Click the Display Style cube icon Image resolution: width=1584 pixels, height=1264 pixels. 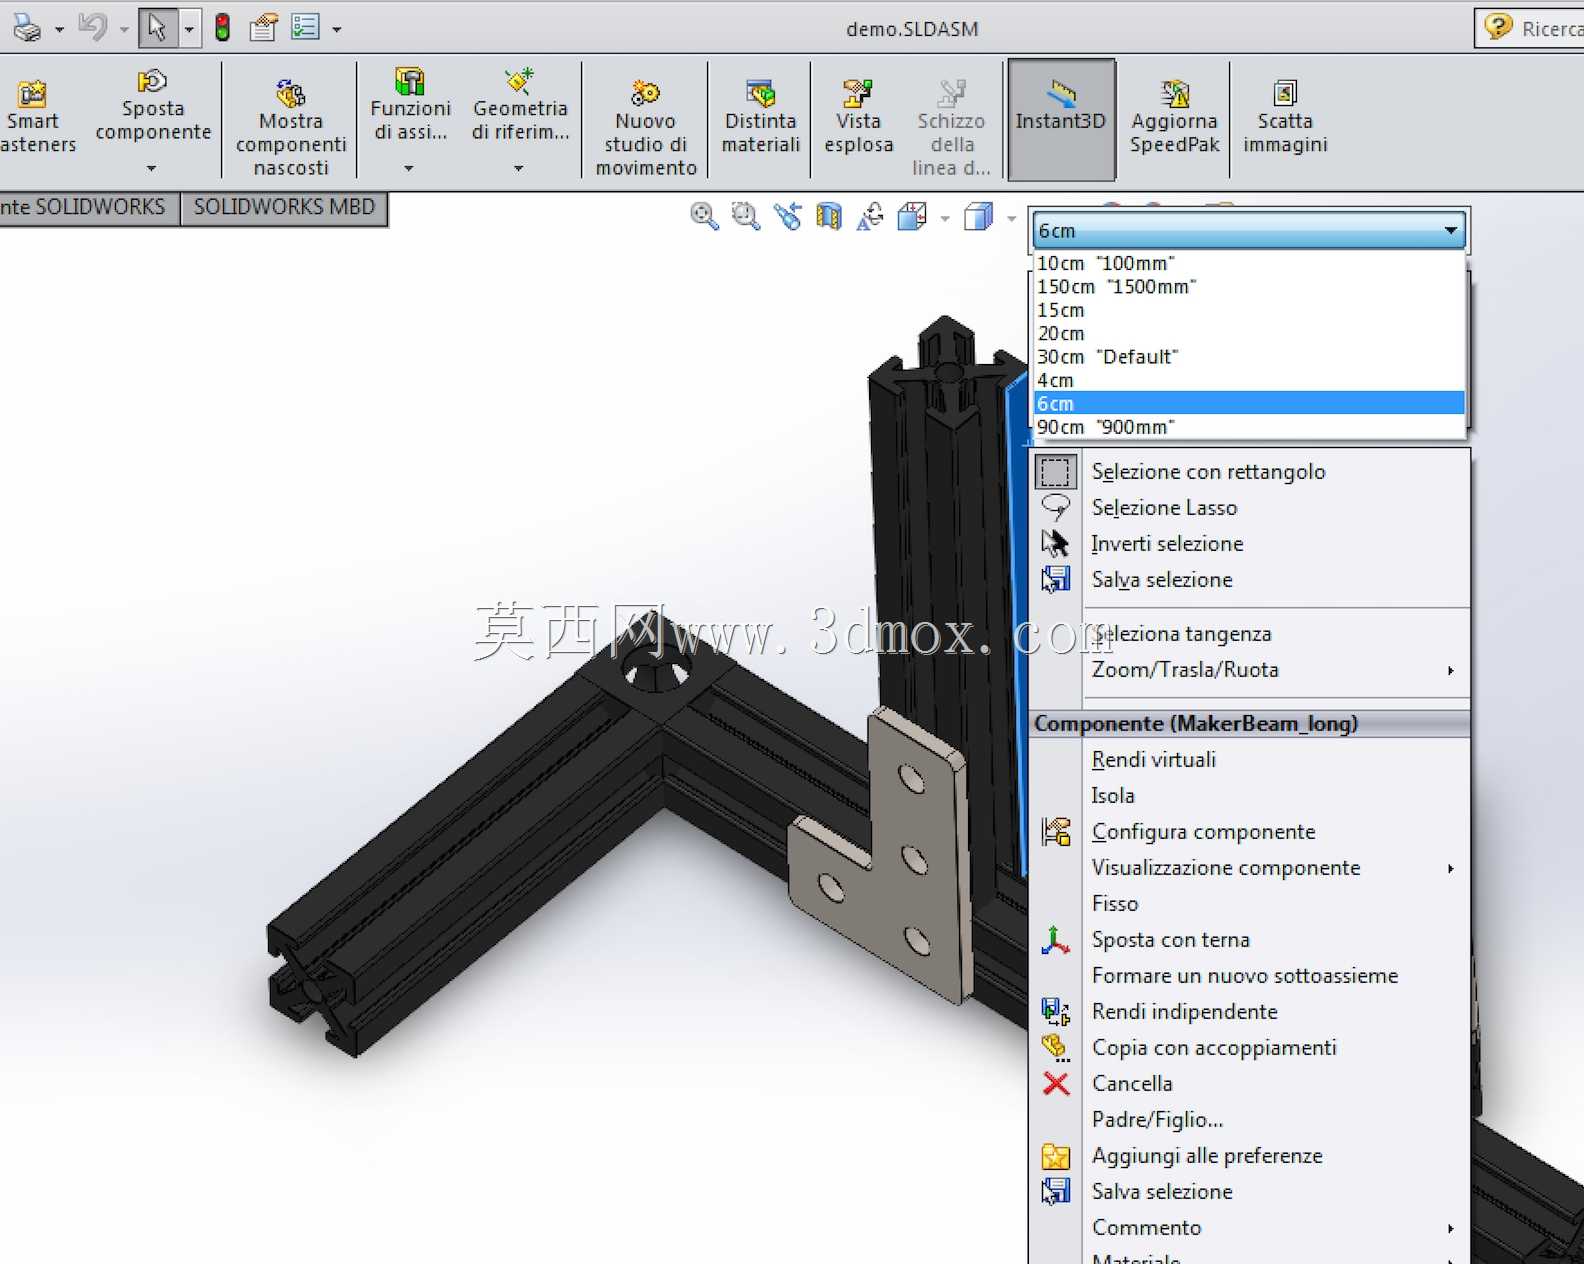[x=978, y=216]
